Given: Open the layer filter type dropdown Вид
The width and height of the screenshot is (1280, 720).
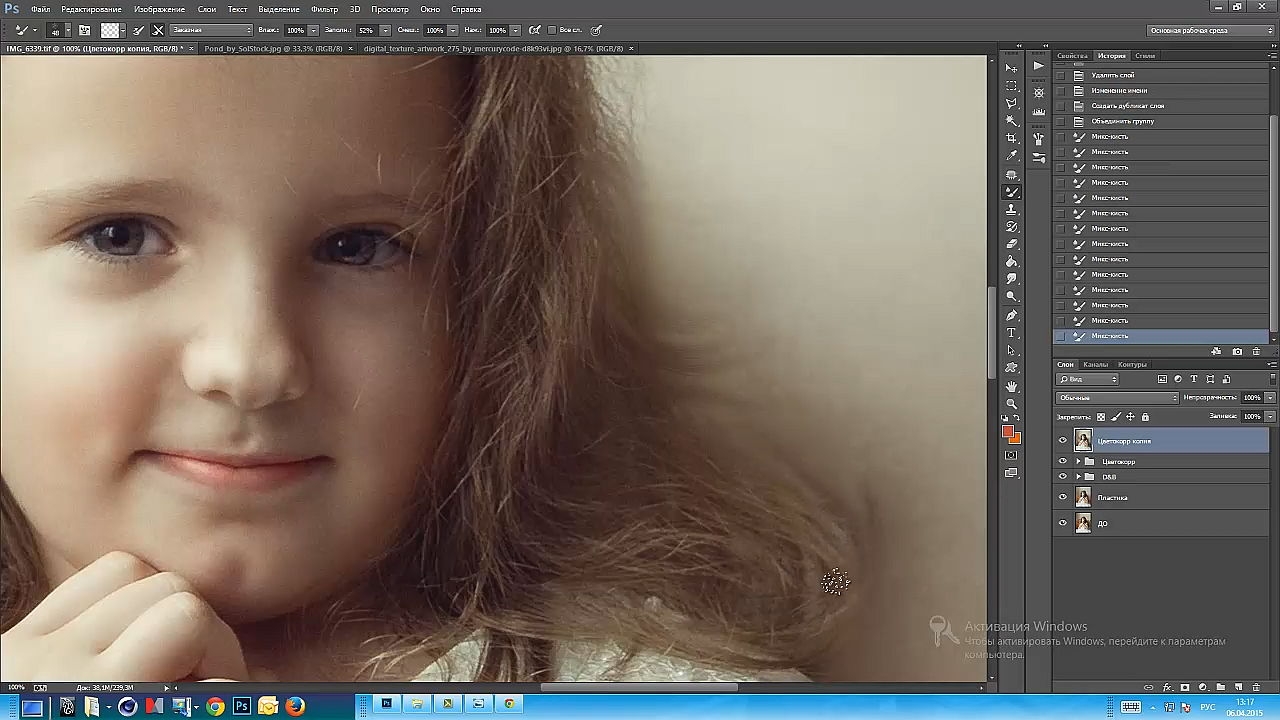Looking at the screenshot, I should (1088, 379).
